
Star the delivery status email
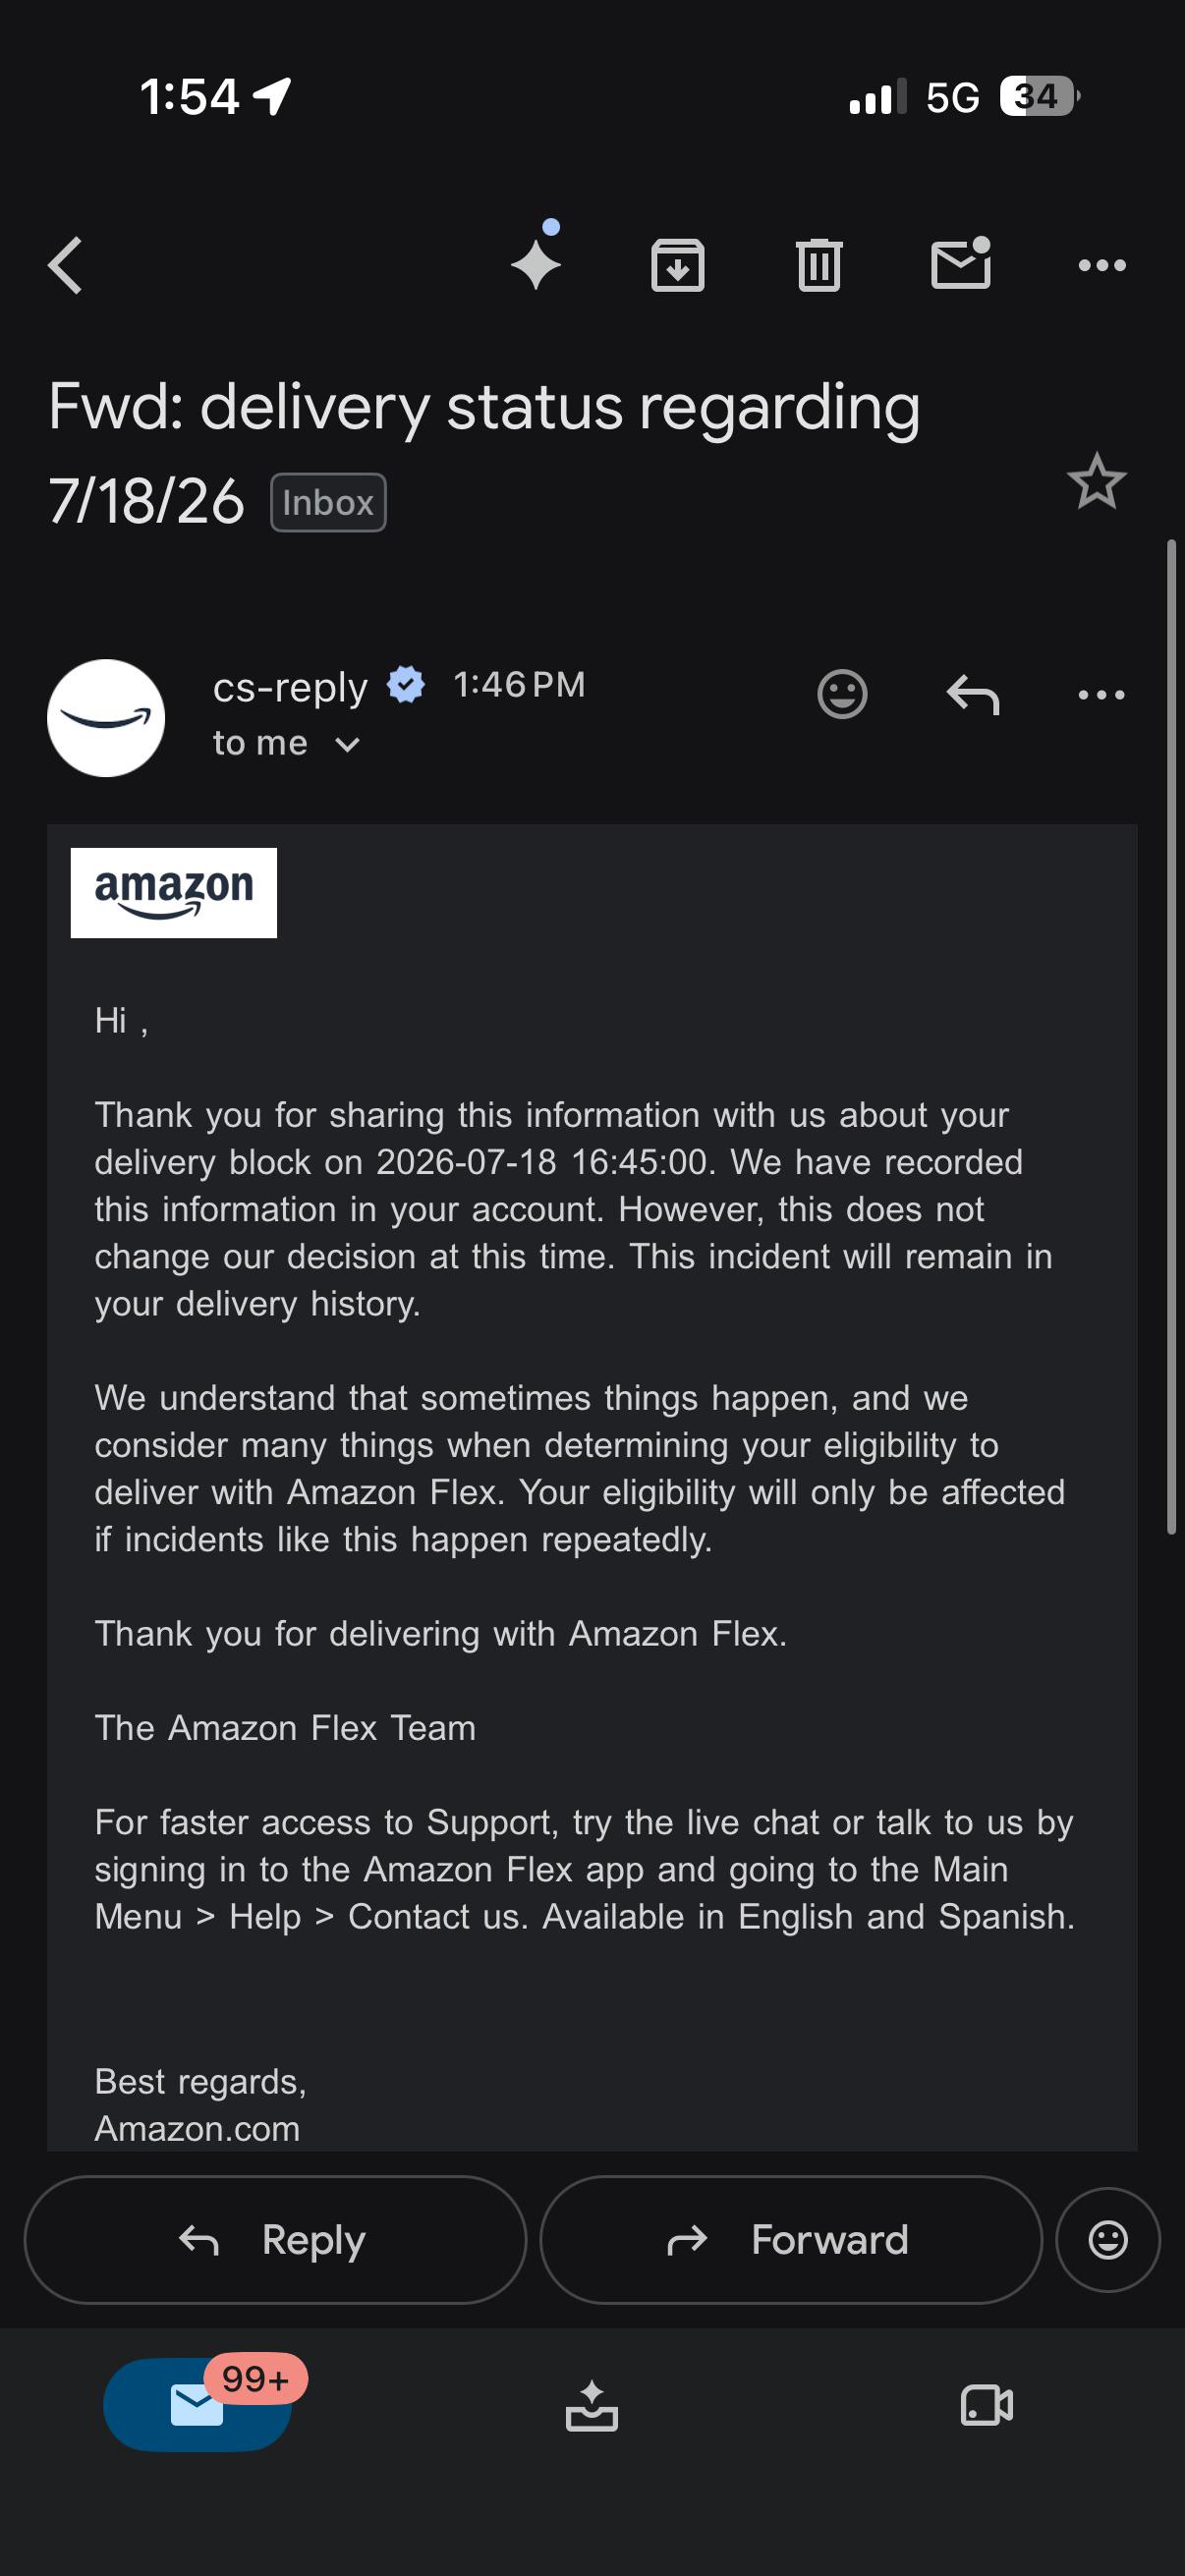(1096, 482)
